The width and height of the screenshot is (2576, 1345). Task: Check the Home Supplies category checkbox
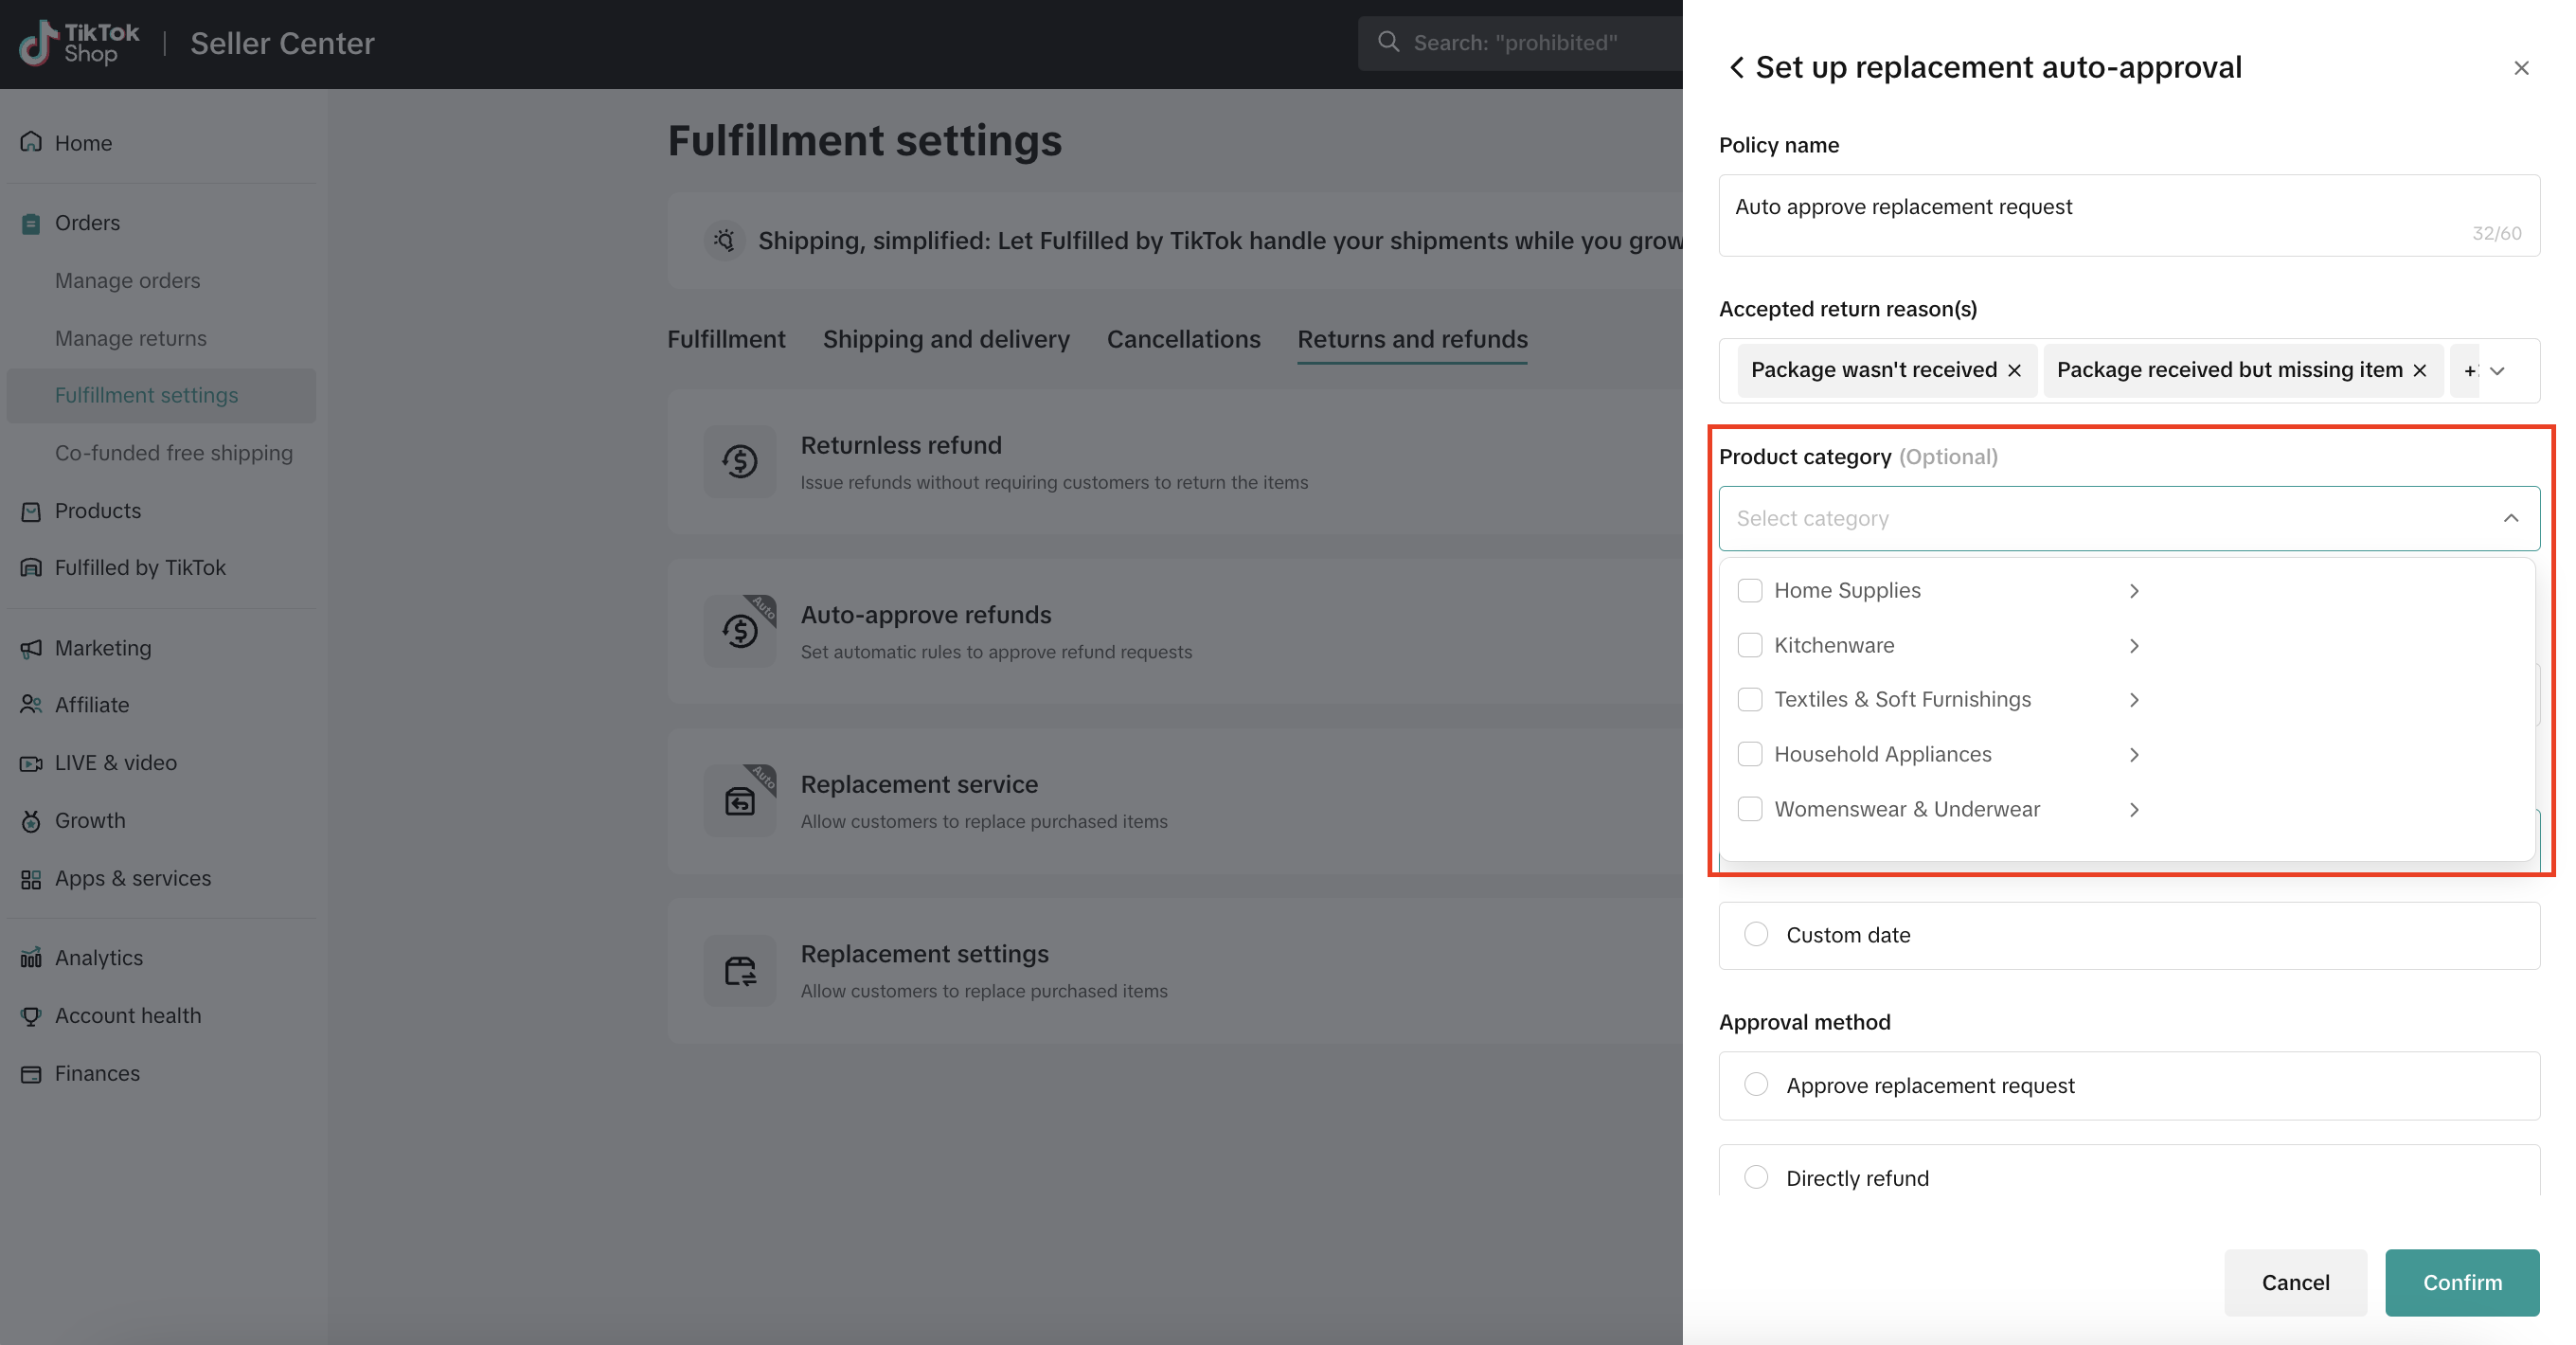coord(1750,591)
